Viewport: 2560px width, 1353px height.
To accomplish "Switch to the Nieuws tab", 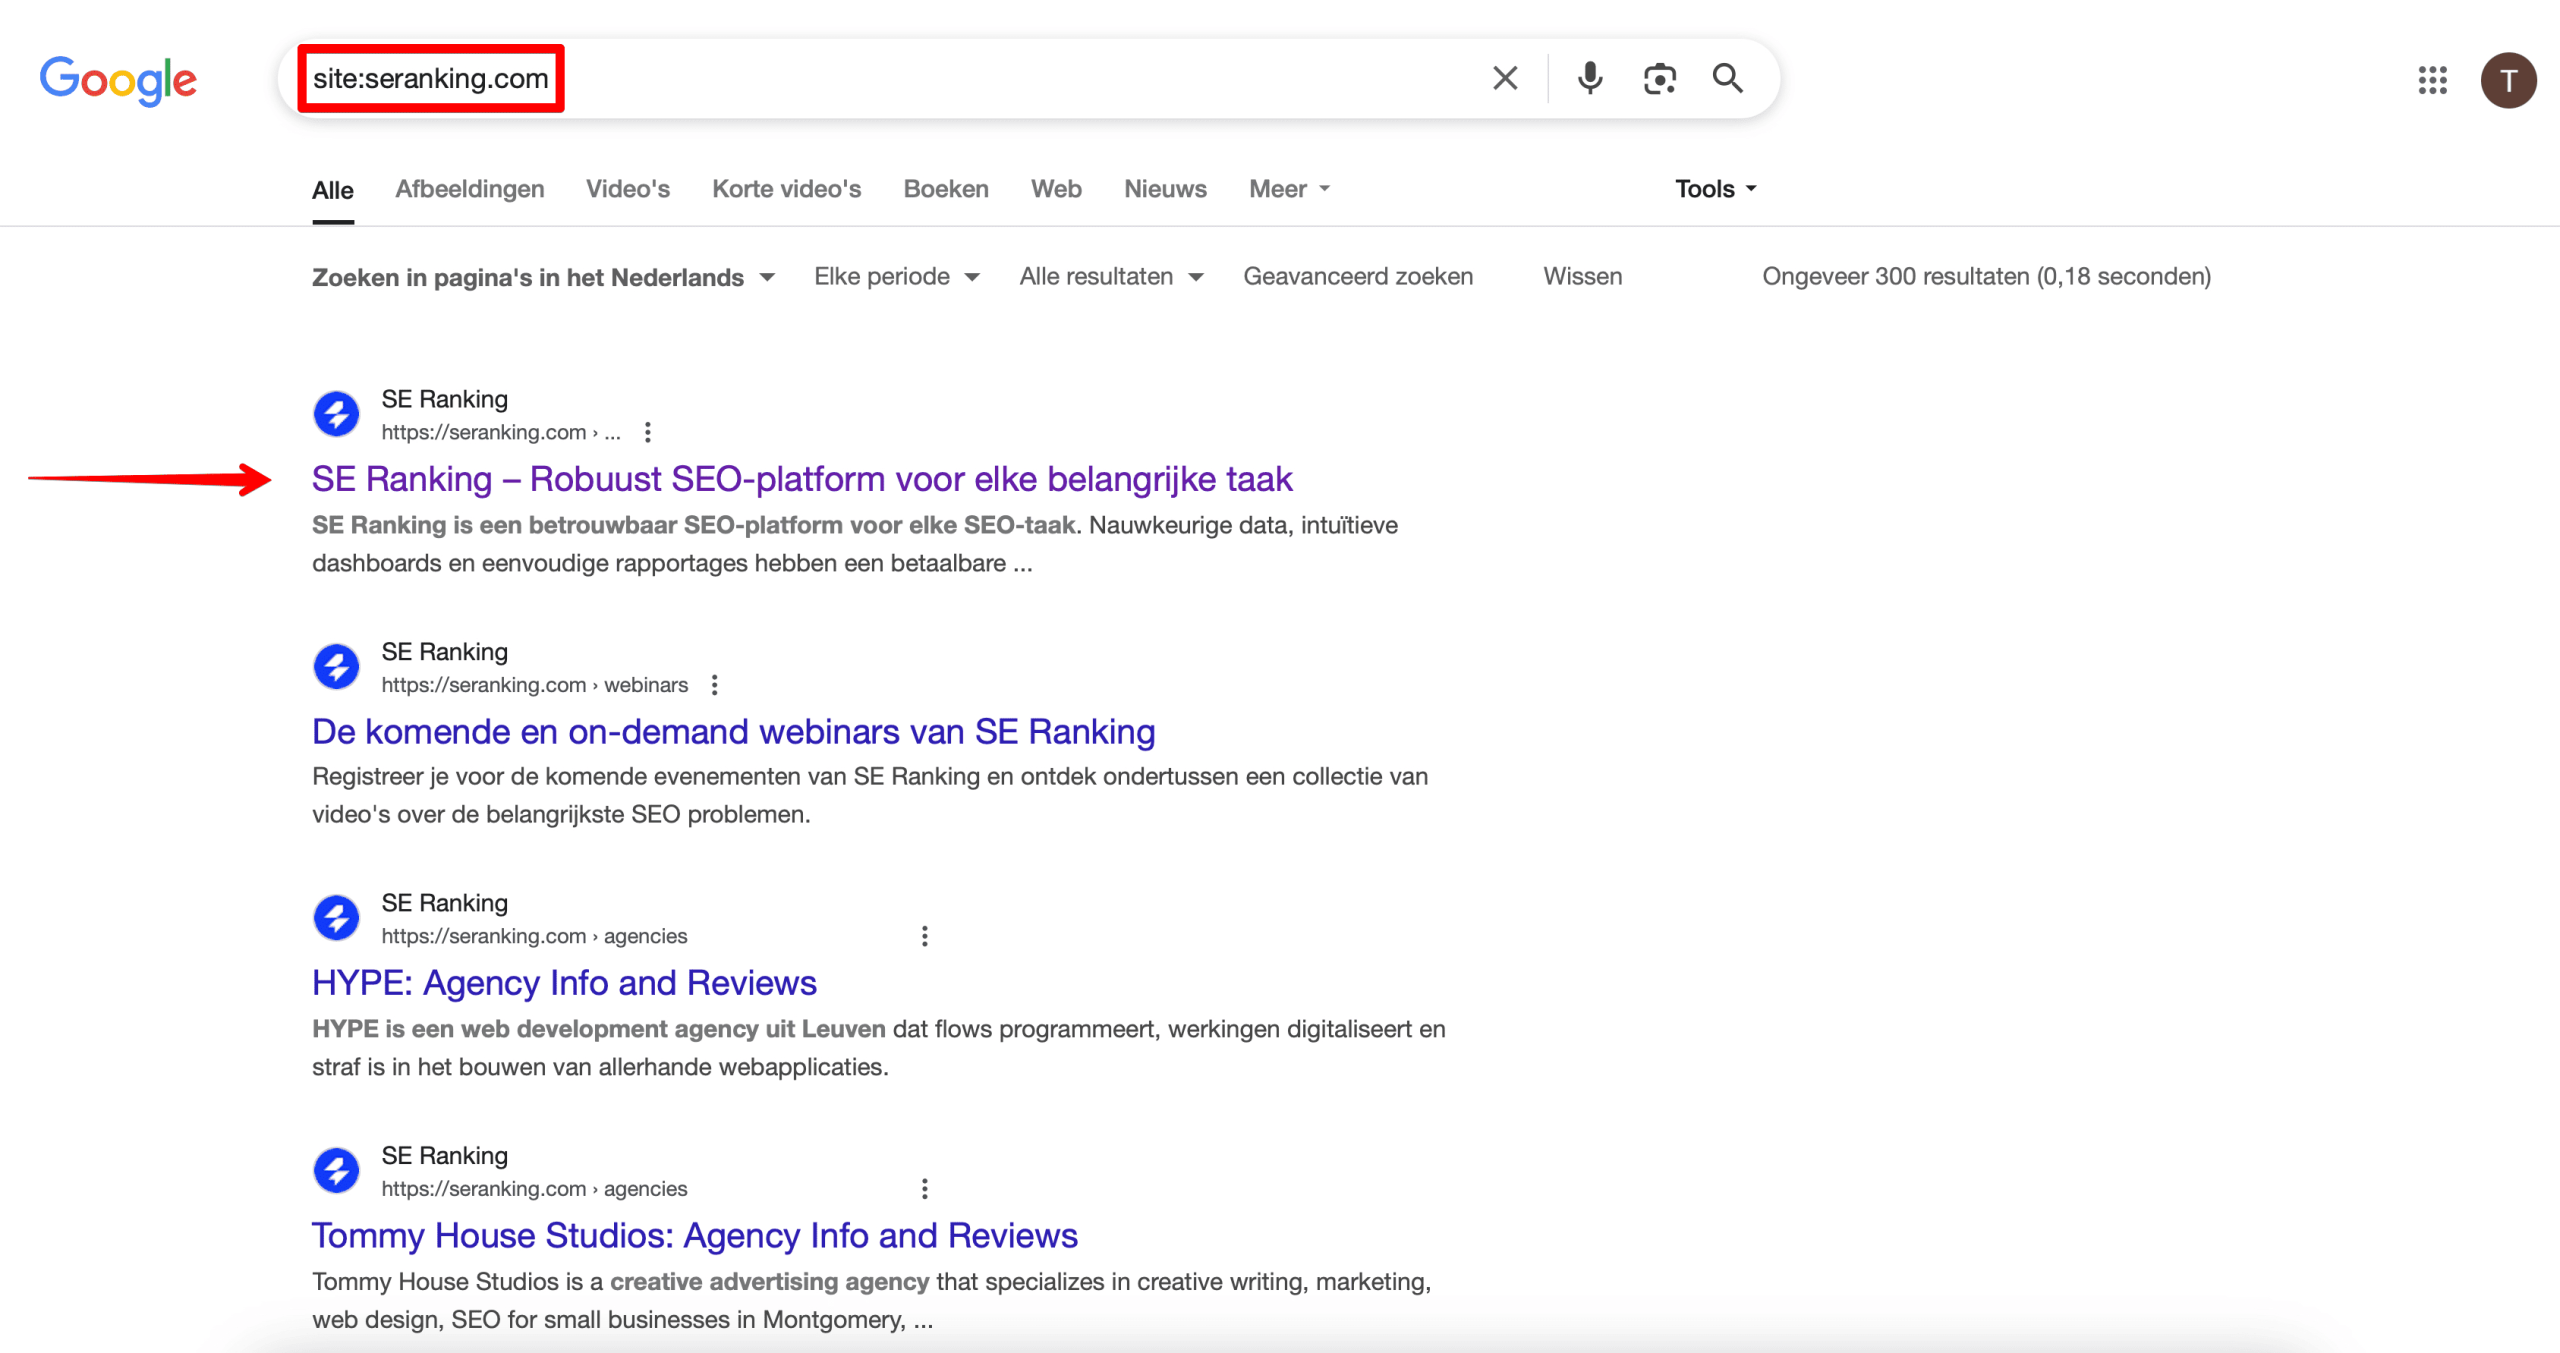I will [x=1165, y=189].
